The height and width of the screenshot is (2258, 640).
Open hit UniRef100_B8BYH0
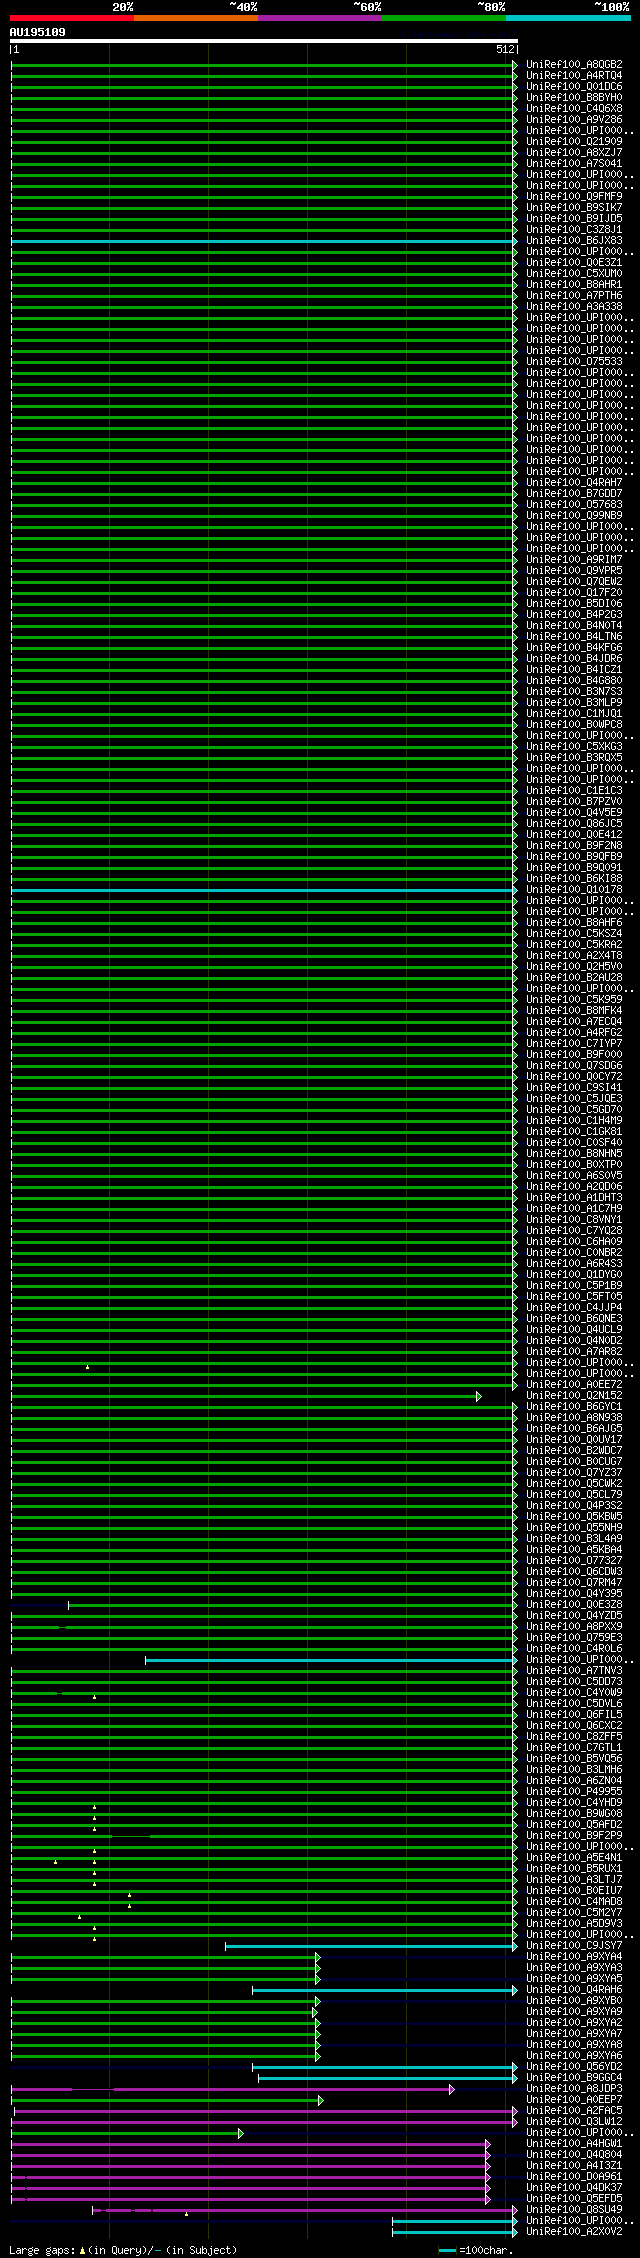pos(574,98)
